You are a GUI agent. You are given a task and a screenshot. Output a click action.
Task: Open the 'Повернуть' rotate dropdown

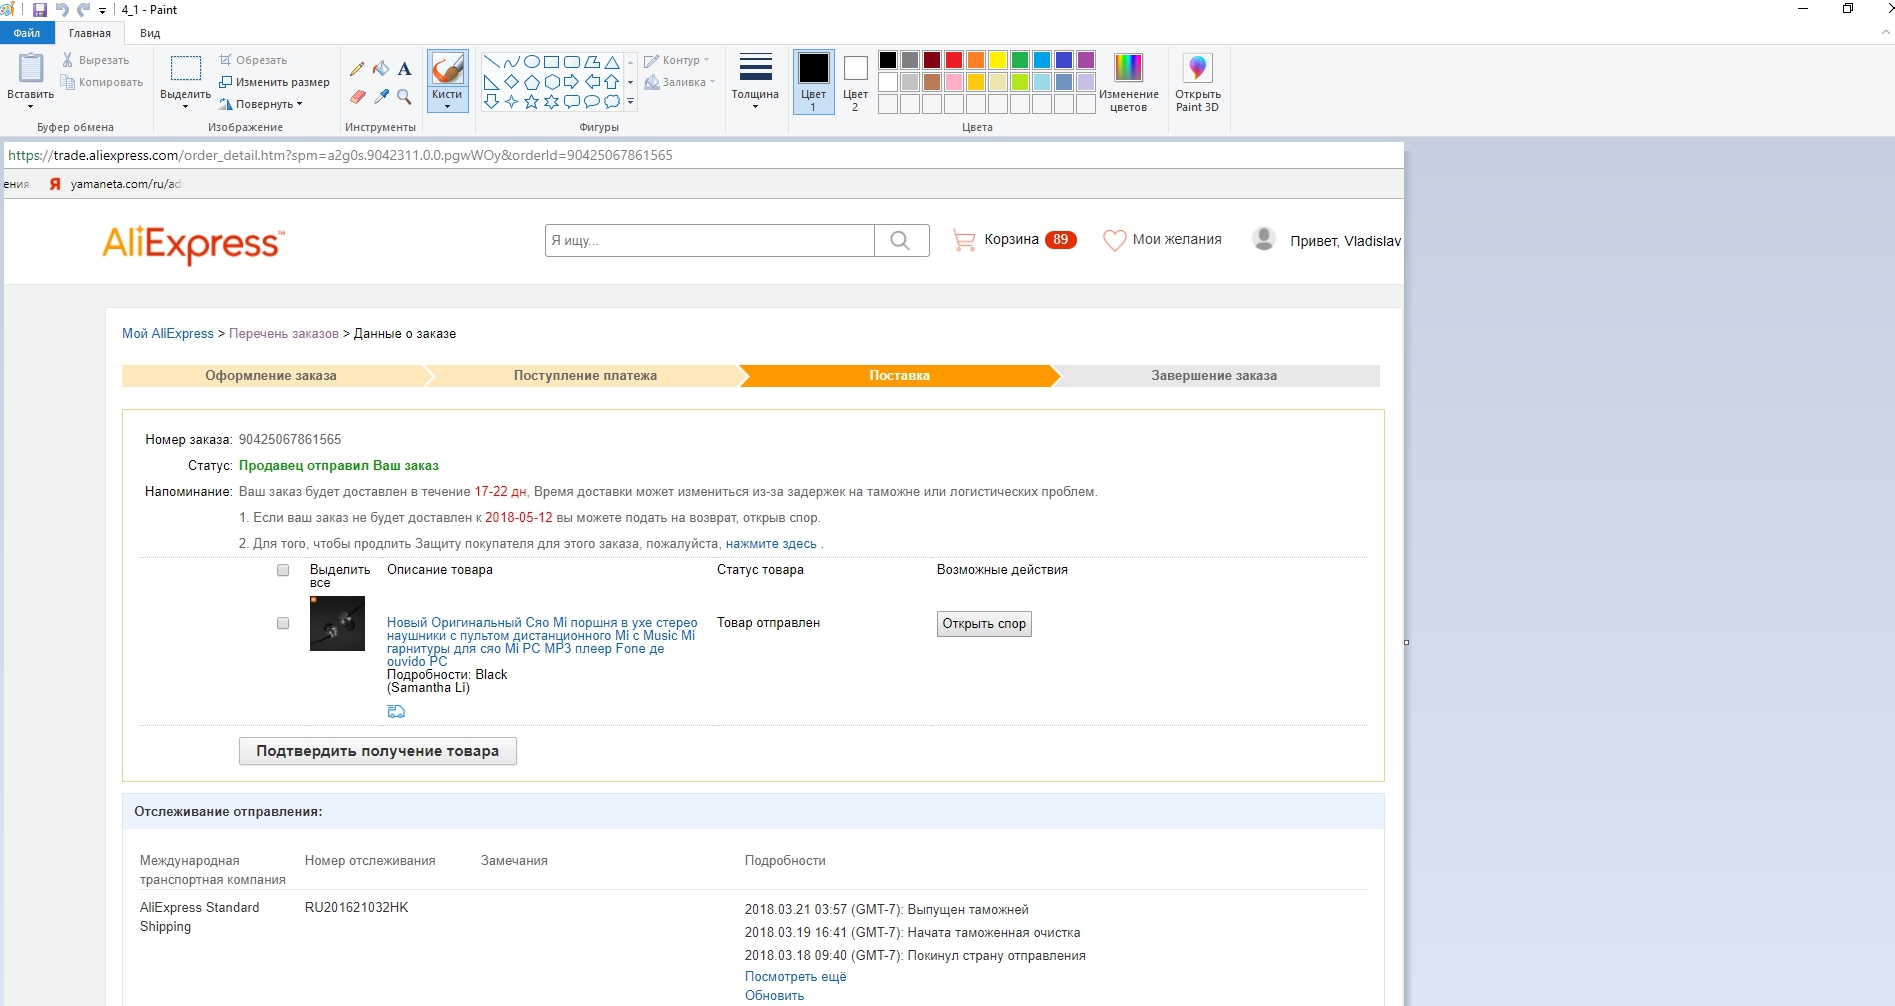pyautogui.click(x=262, y=104)
